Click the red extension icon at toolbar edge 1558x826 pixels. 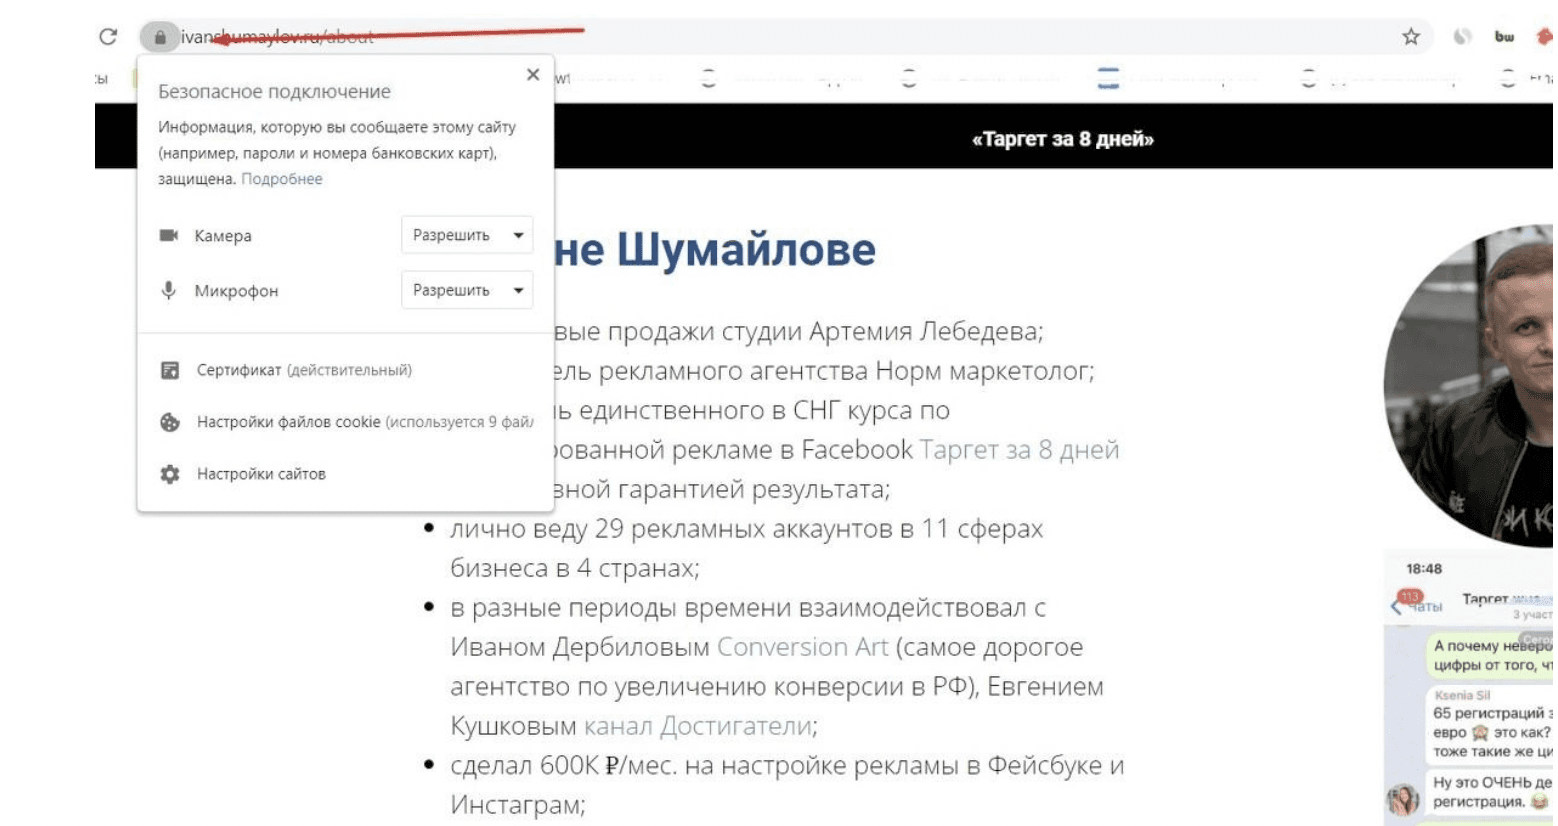[x=1545, y=37]
